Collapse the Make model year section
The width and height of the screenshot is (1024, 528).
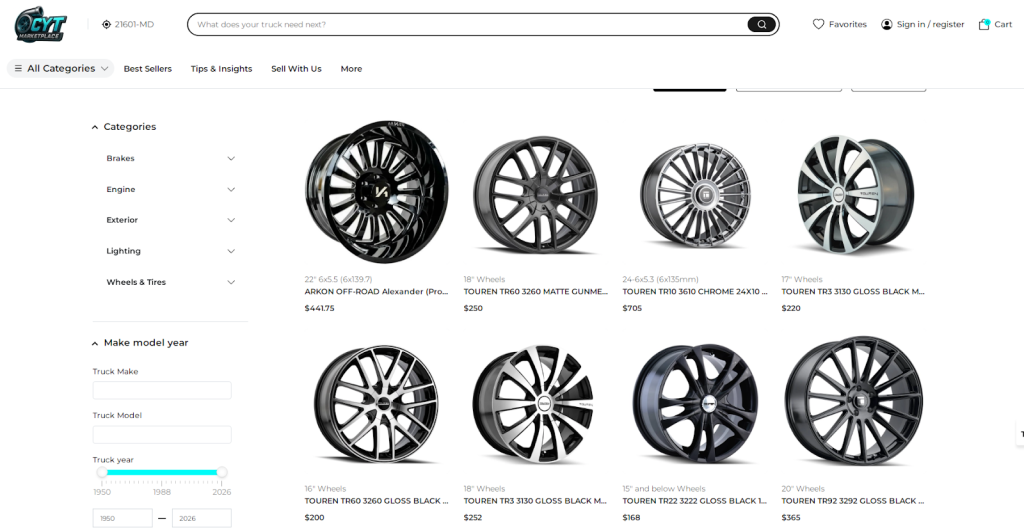[95, 343]
